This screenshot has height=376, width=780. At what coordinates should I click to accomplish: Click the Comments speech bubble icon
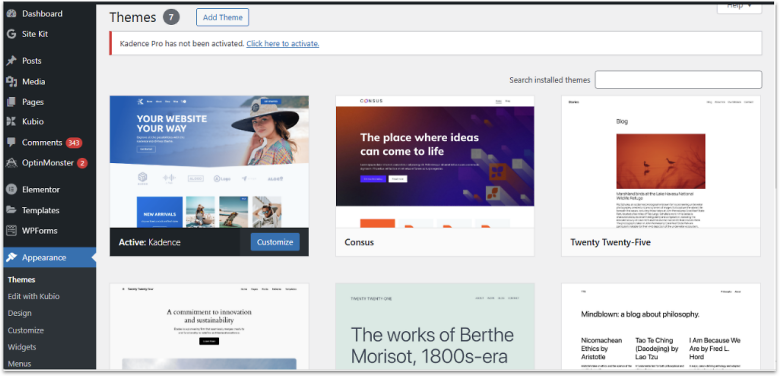(x=11, y=142)
